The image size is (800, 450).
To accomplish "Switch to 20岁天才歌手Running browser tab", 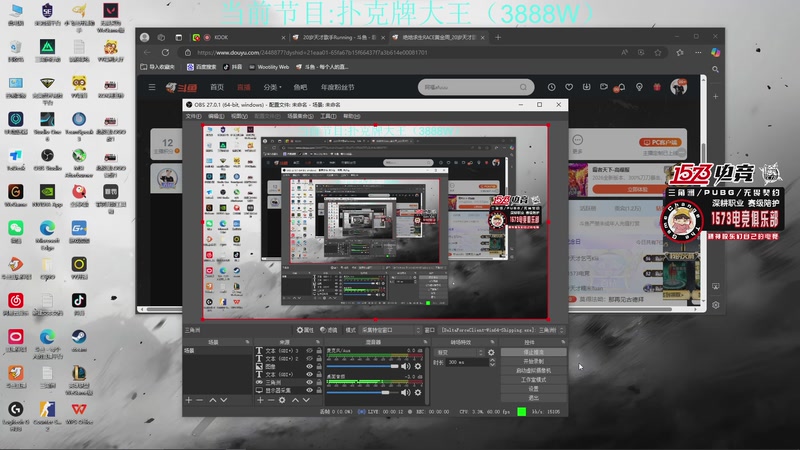I will [x=339, y=37].
